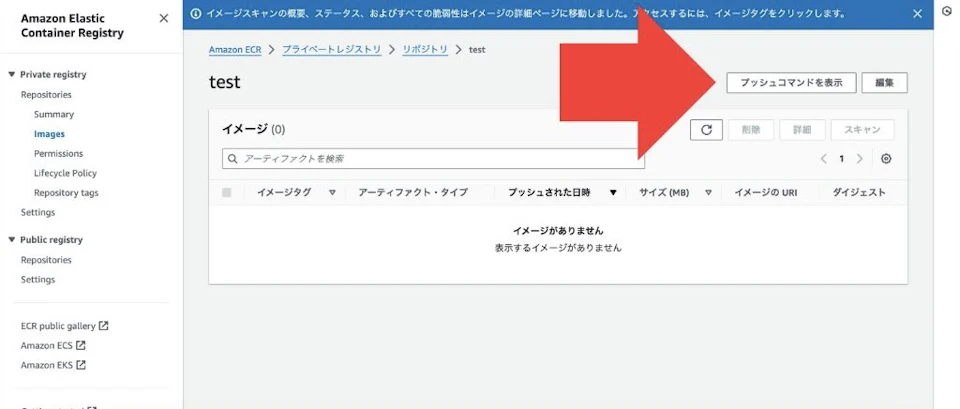Screen dimensions: 960x409
Task: Click the ダイジェスト column header
Action: 859,192
